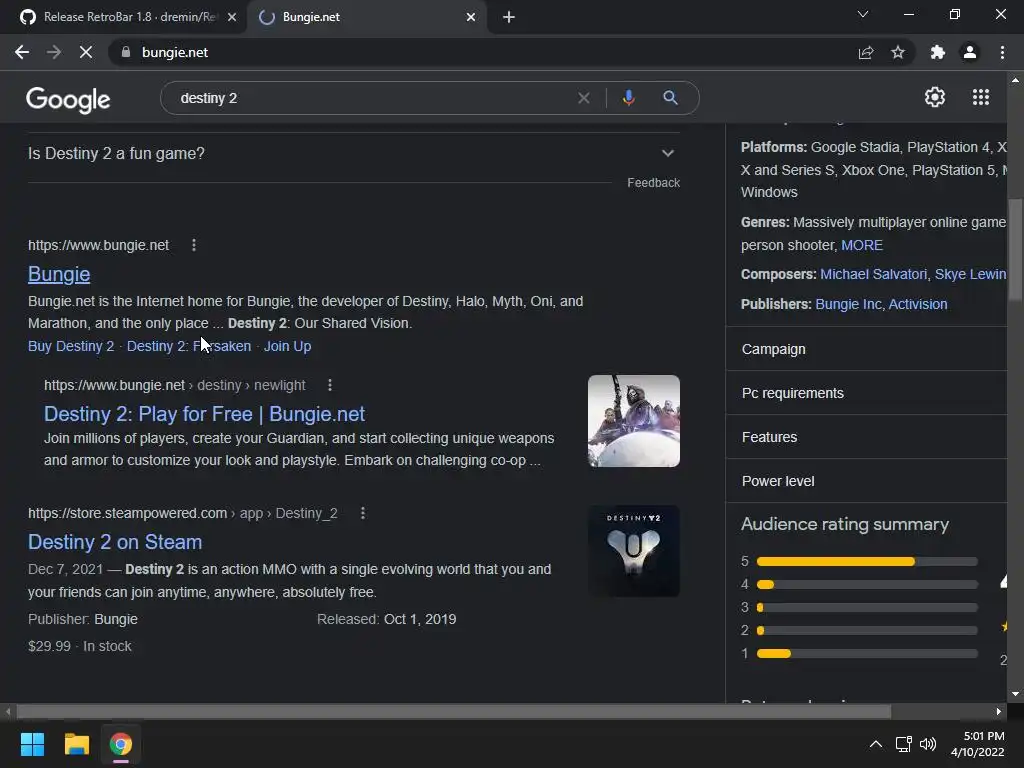The image size is (1024, 768).
Task: Click the 4-star rating bar
Action: coord(867,584)
